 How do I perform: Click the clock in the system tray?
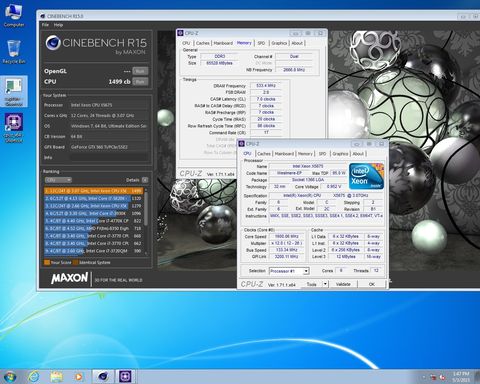(461, 377)
